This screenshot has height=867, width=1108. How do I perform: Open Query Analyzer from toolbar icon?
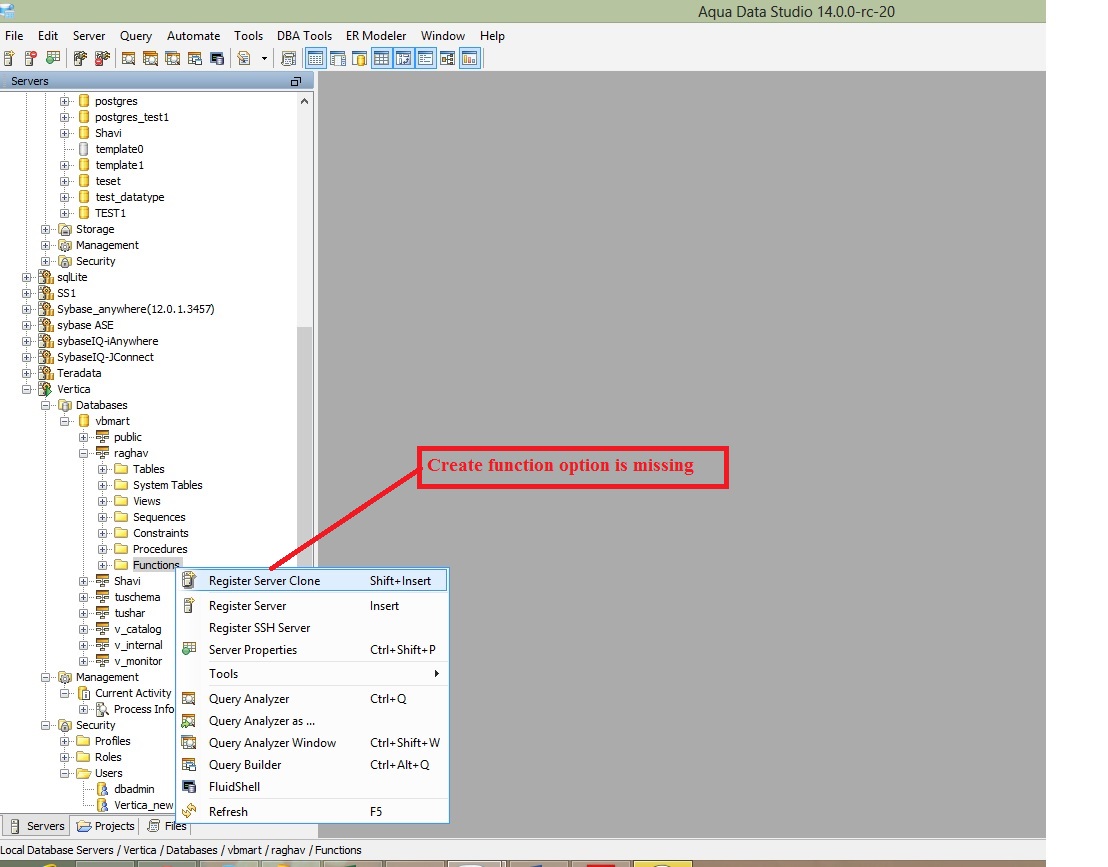[129, 59]
